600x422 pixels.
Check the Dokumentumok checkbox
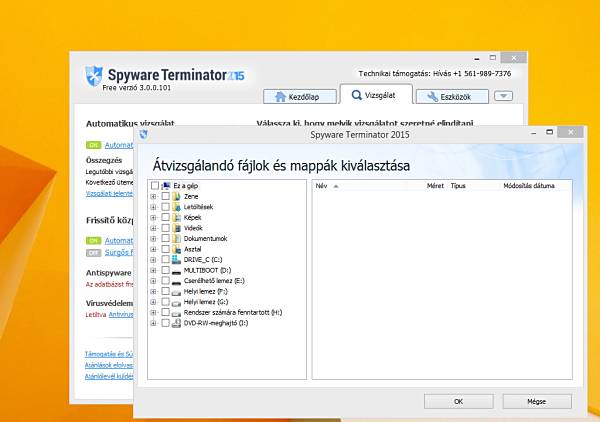pyautogui.click(x=165, y=238)
